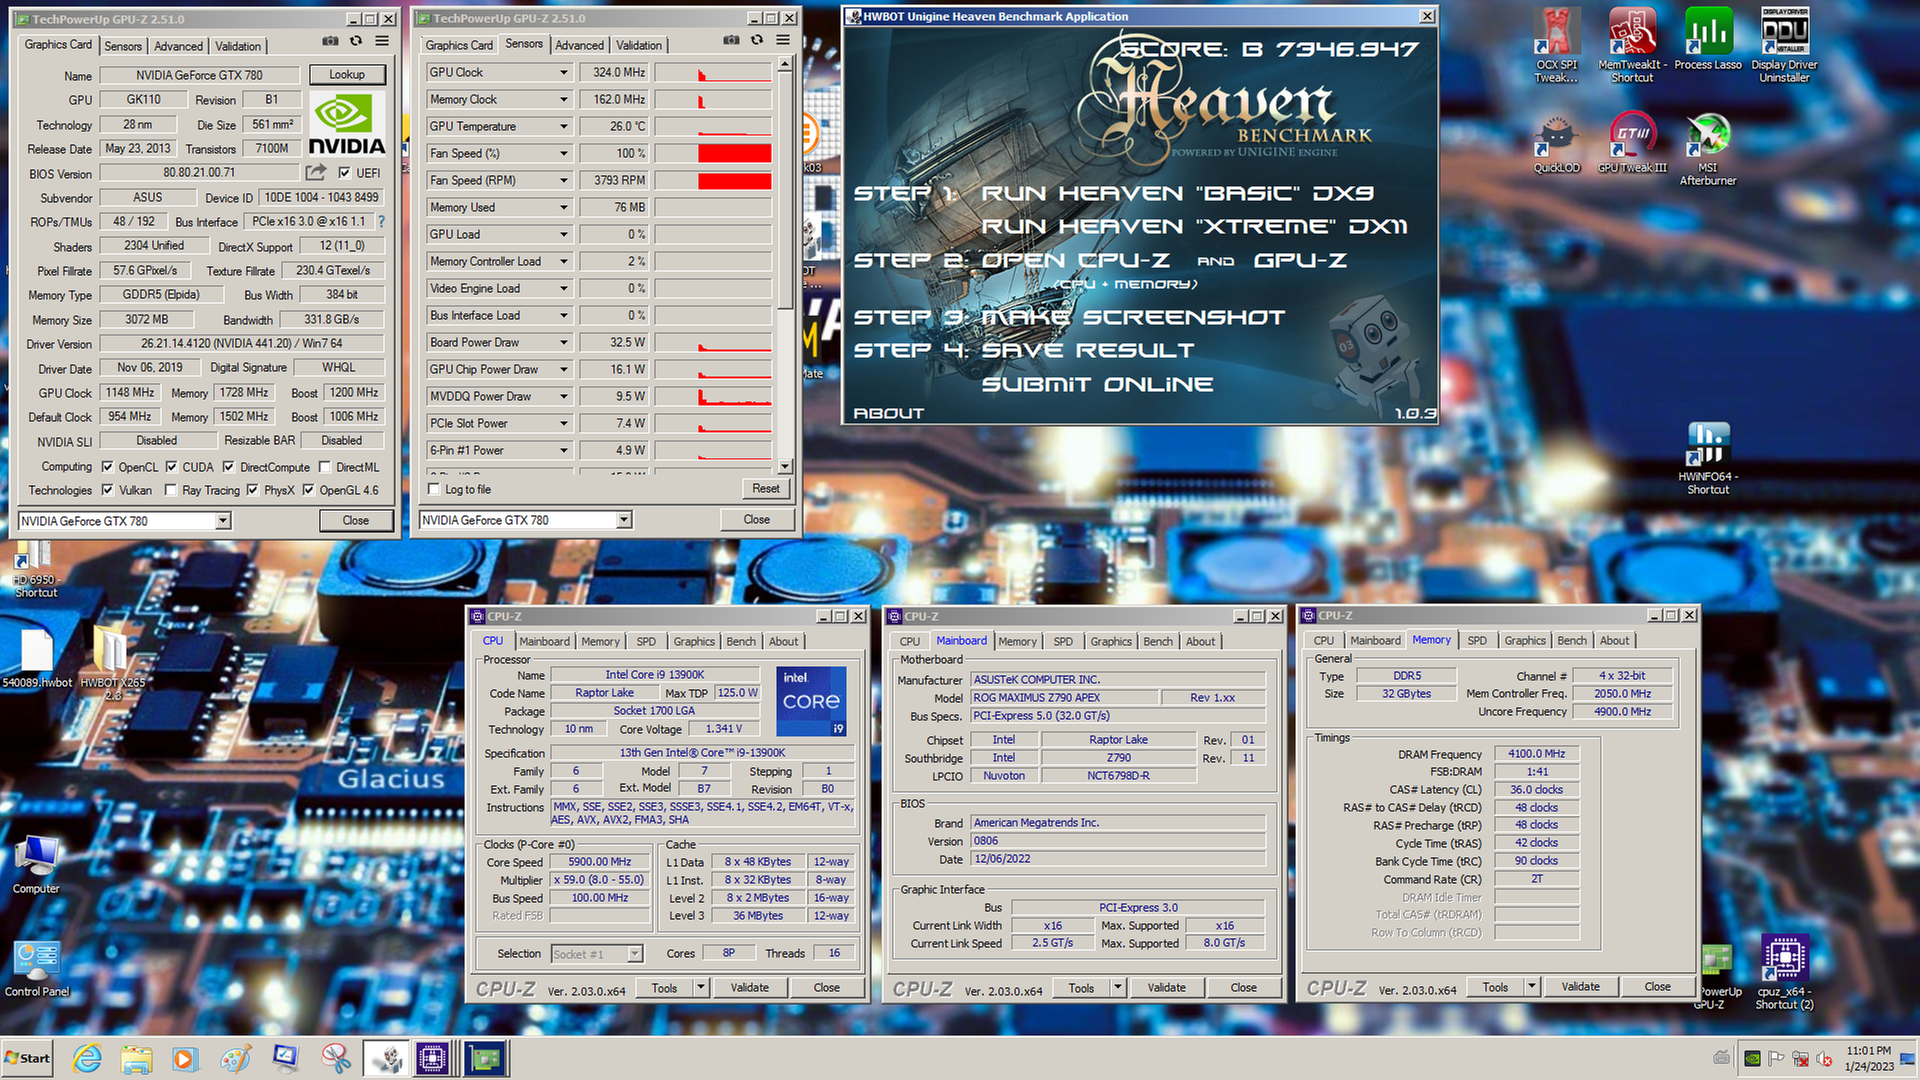The width and height of the screenshot is (1920, 1080).
Task: Click the clock in system tray
Action: point(1868,1058)
